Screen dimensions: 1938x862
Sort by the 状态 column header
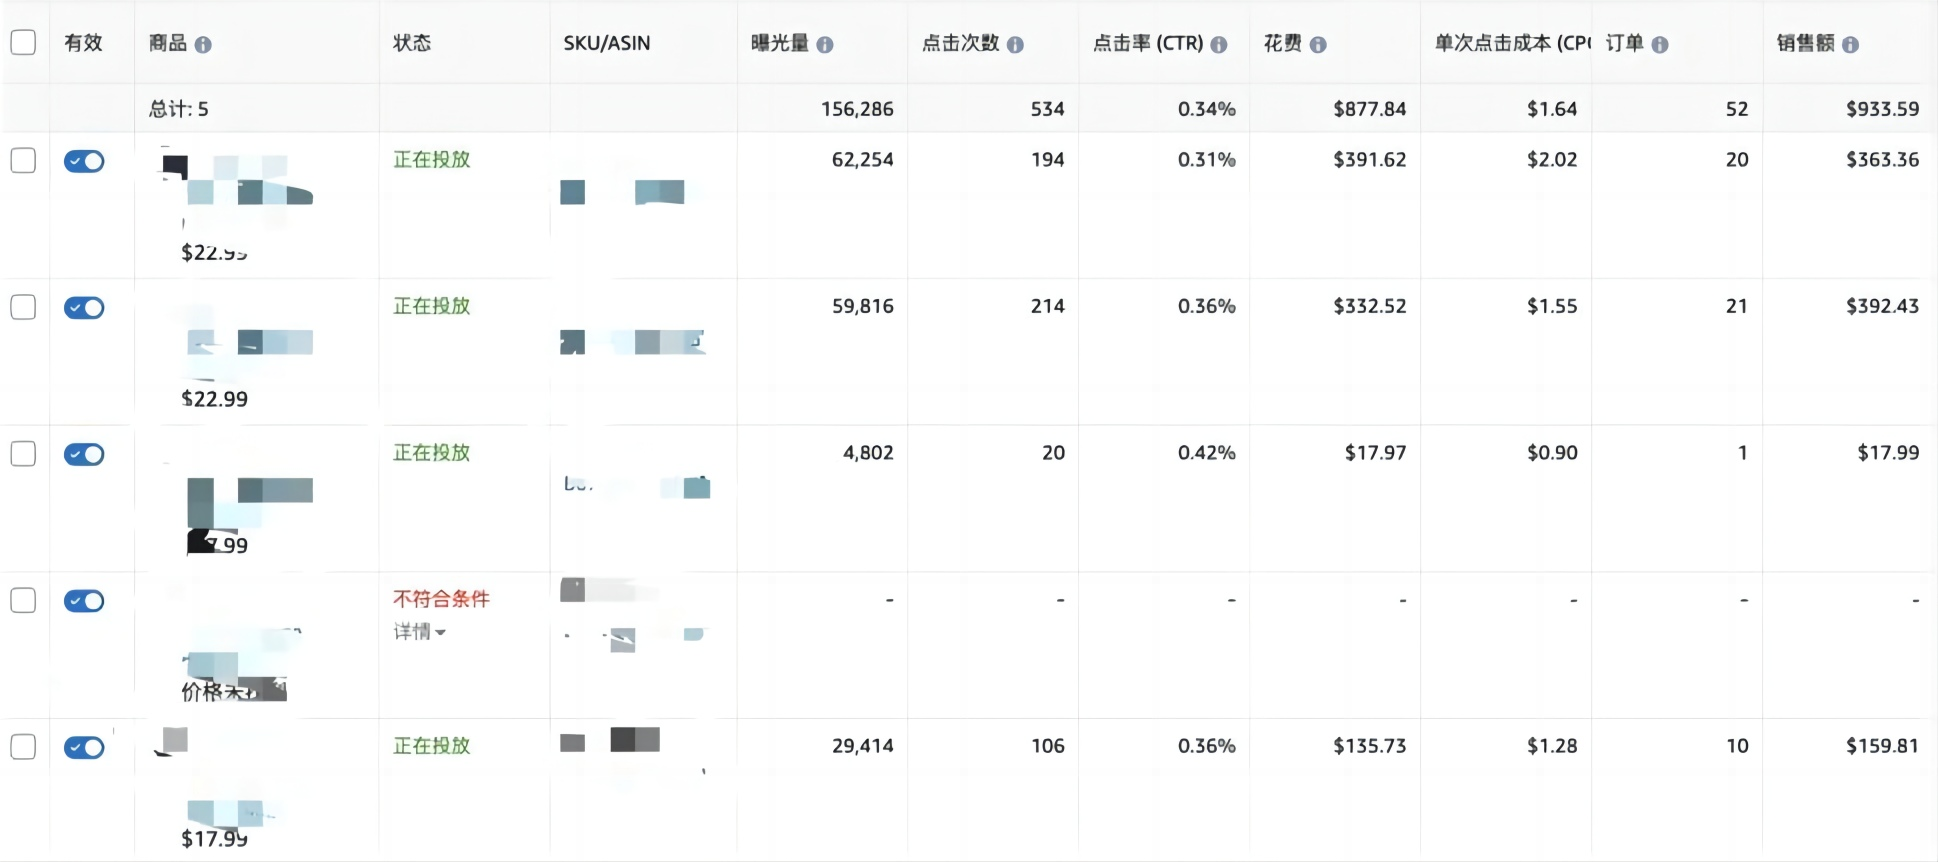(412, 43)
